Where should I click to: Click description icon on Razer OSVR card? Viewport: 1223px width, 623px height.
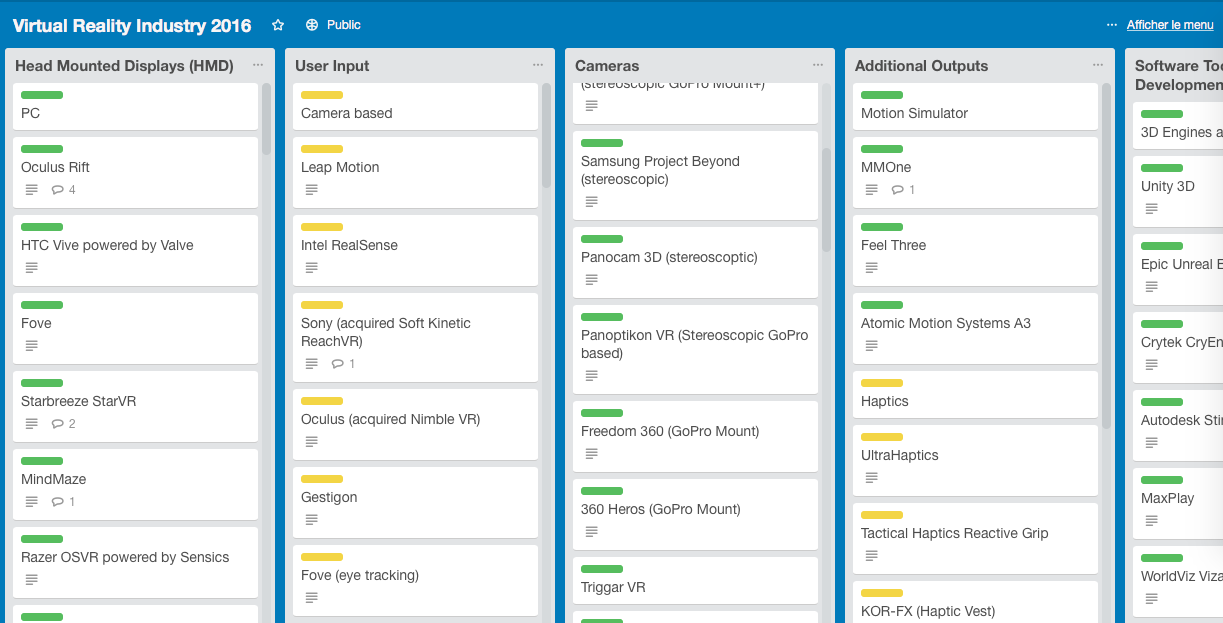coord(31,580)
